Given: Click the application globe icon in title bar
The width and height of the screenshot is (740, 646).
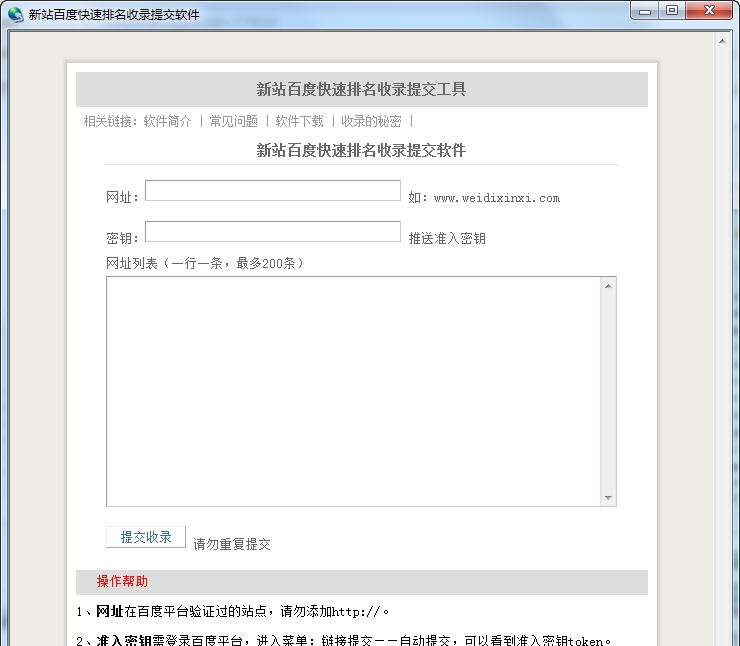Looking at the screenshot, I should pos(15,14).
